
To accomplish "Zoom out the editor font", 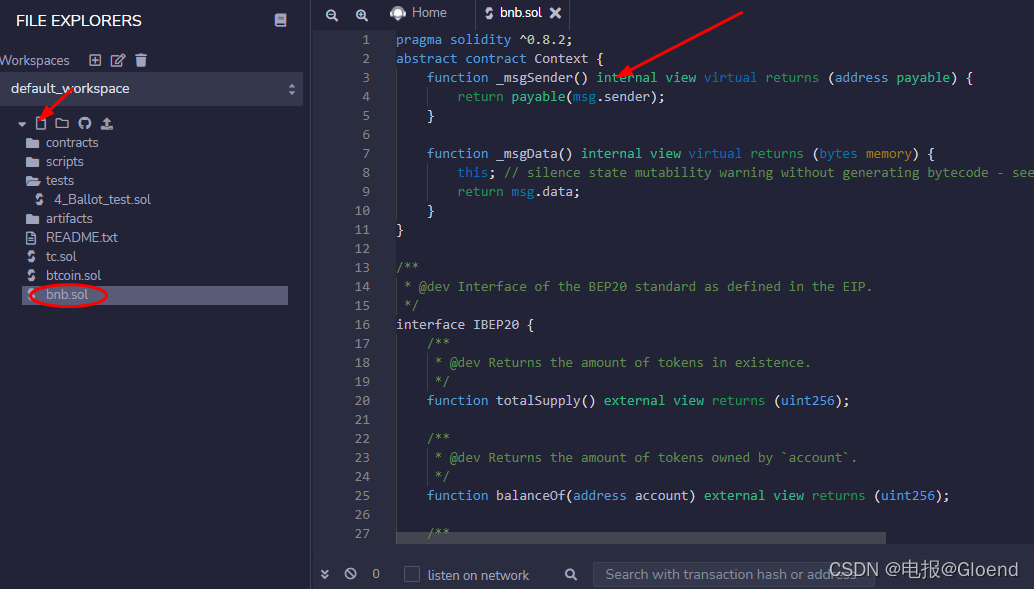I will pos(332,15).
